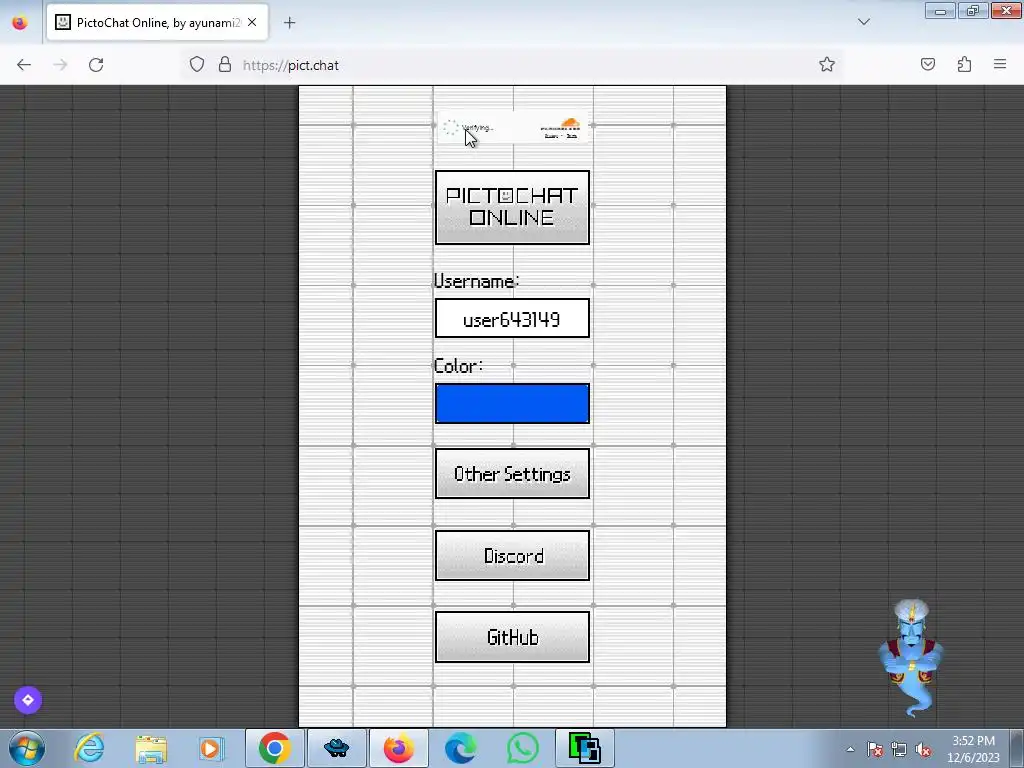Click the PictoChat Online logo button
The height and width of the screenshot is (768, 1024).
[x=512, y=207]
